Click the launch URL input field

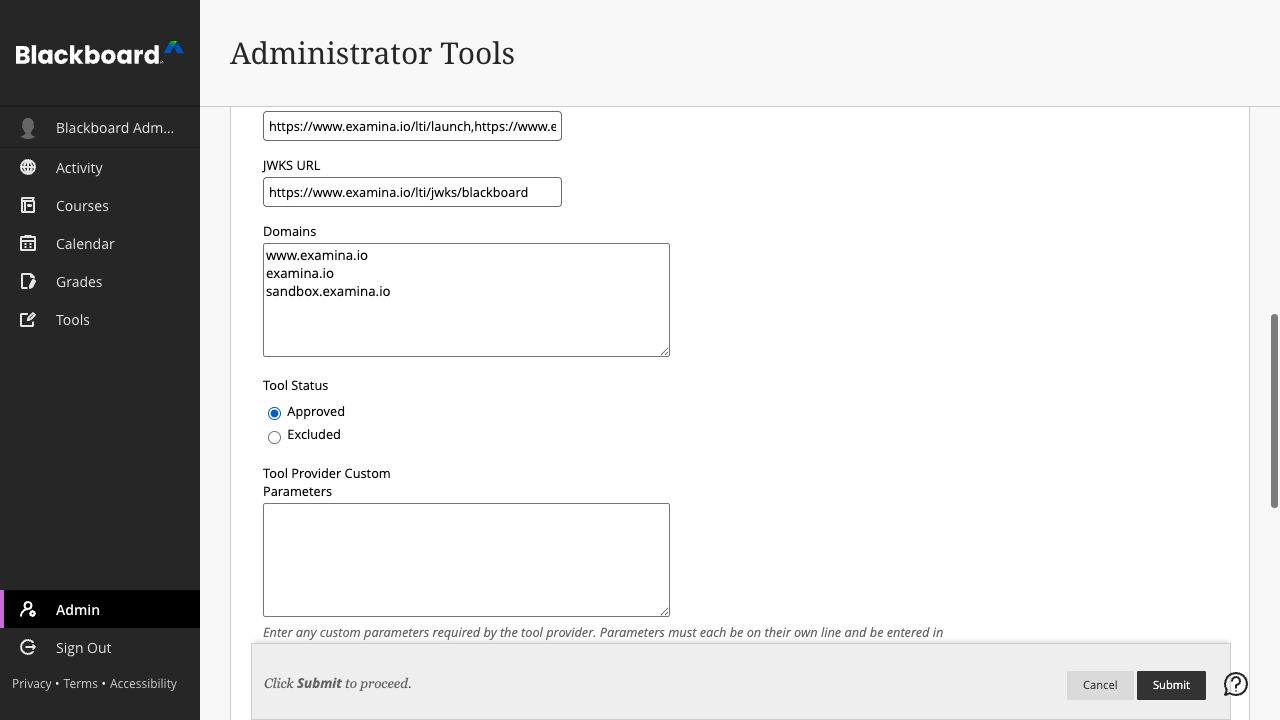coord(412,126)
